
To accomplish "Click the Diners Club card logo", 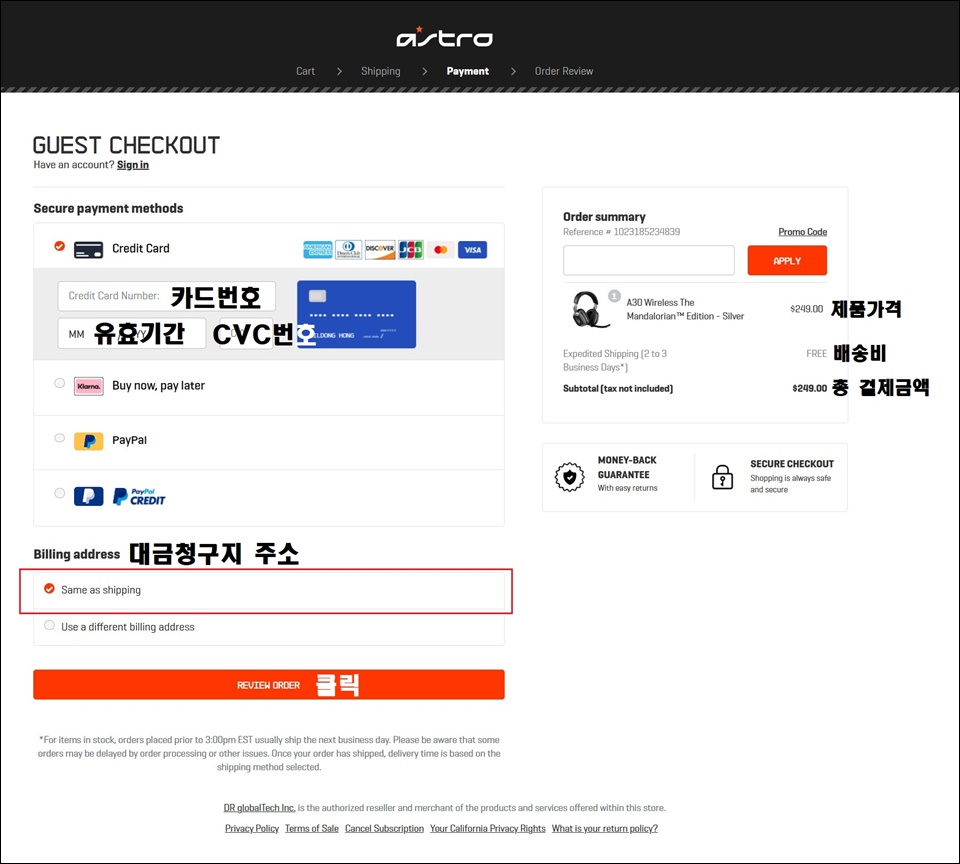I will (348, 249).
